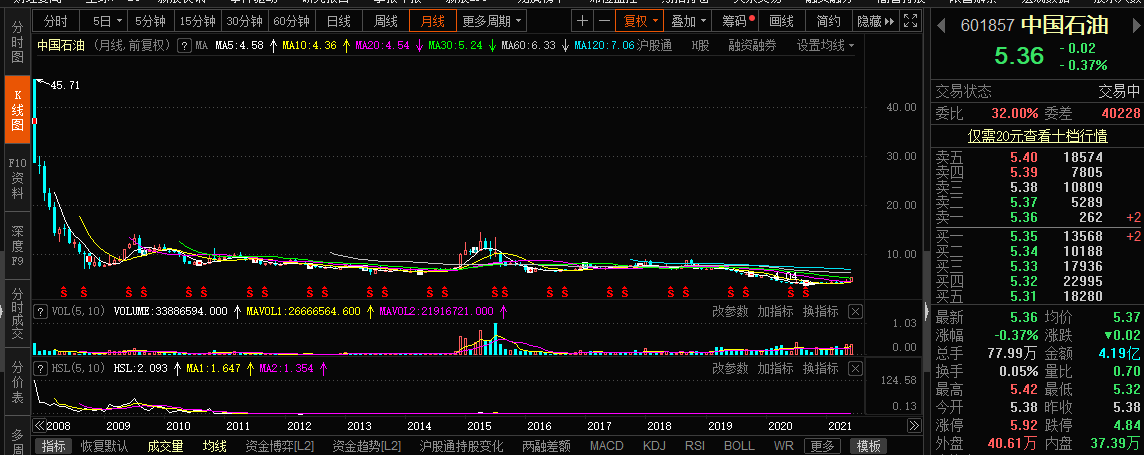The height and width of the screenshot is (455, 1144).
Task: Click the minus zoom-out icon in toolbar
Action: pos(604,20)
